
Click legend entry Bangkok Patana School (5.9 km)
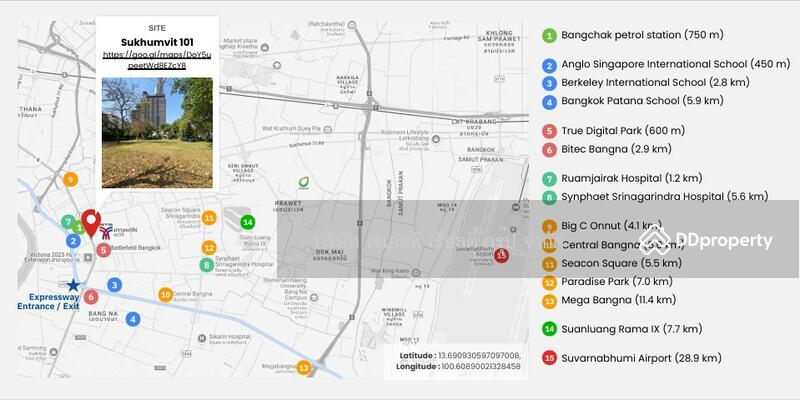tap(642, 101)
